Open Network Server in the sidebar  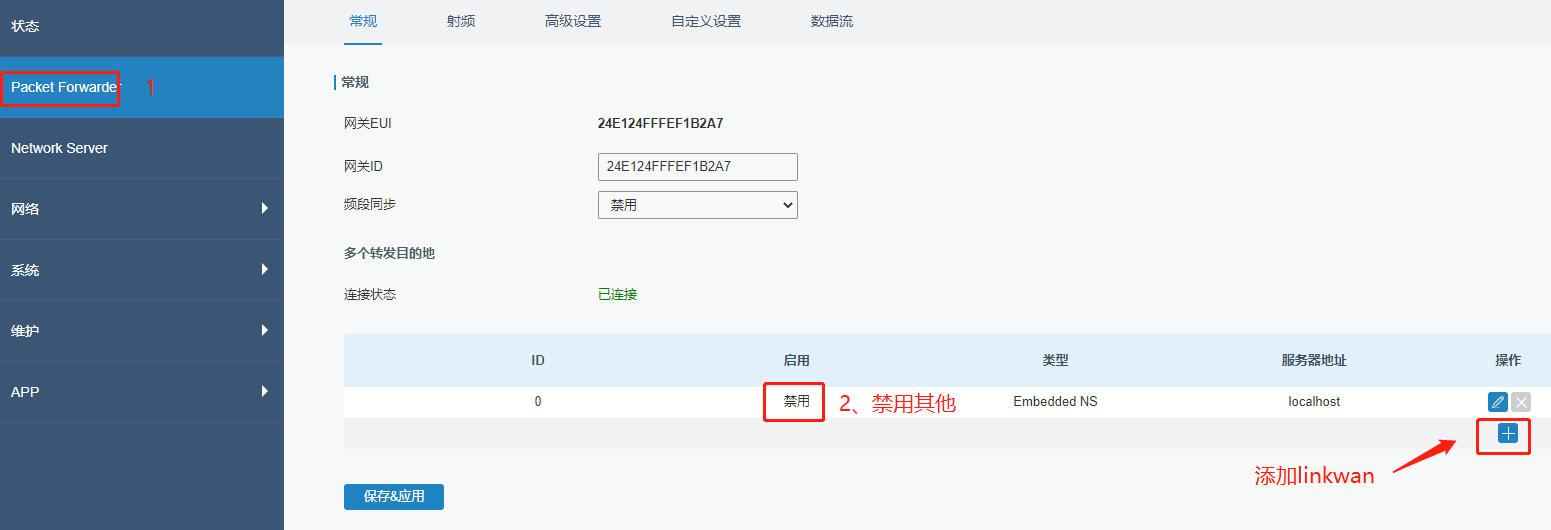pyautogui.click(x=59, y=148)
